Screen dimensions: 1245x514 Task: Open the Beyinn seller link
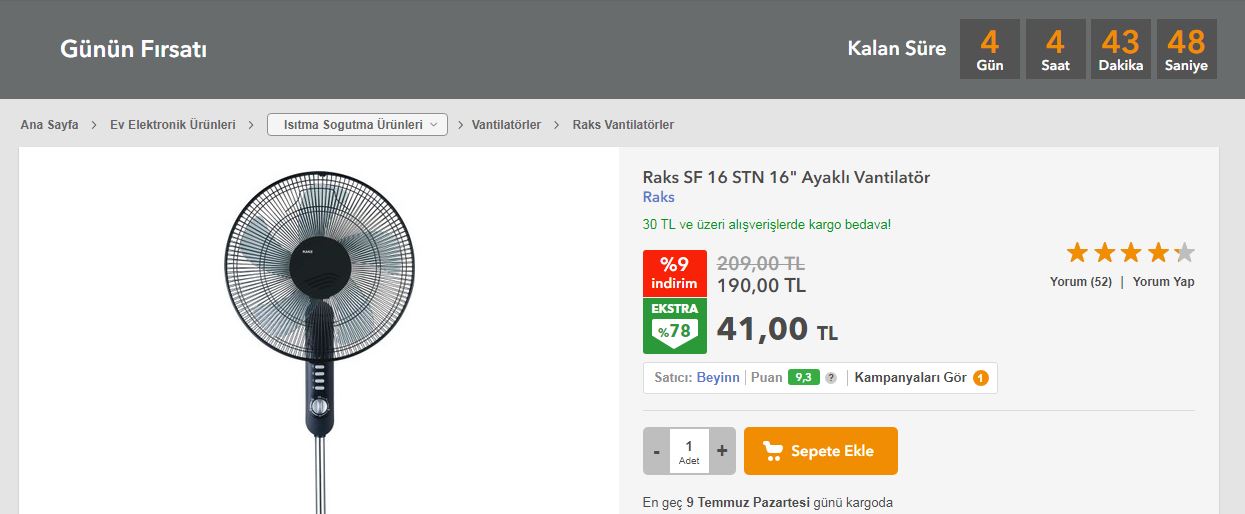[718, 378]
